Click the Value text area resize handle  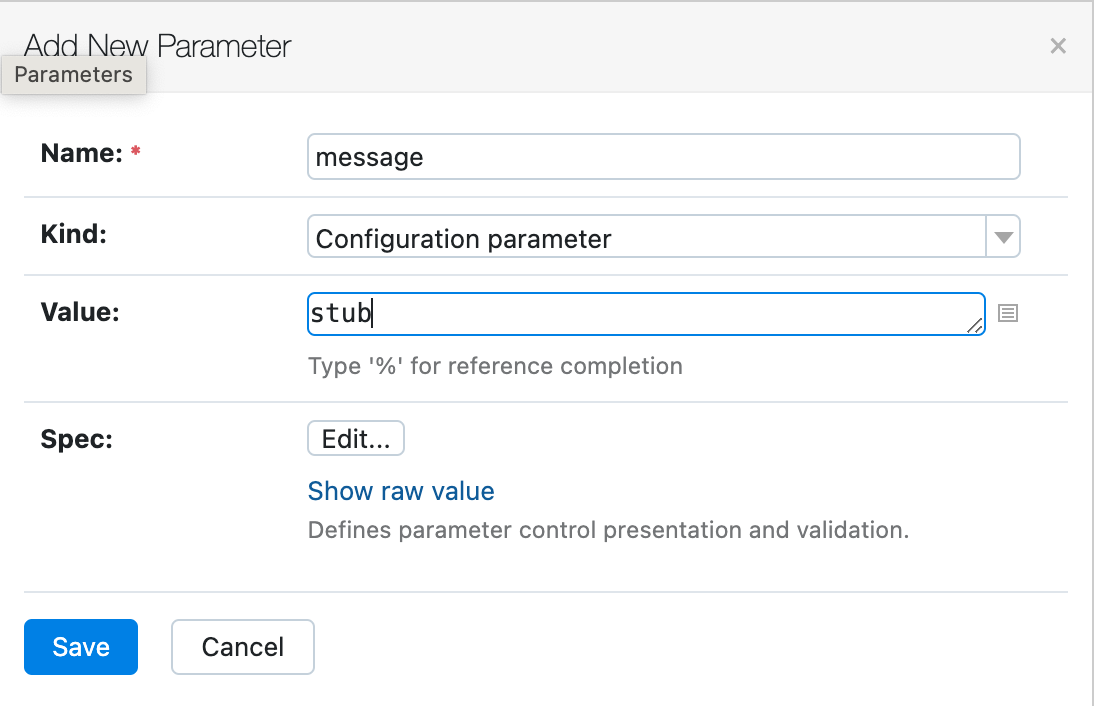pos(974,325)
